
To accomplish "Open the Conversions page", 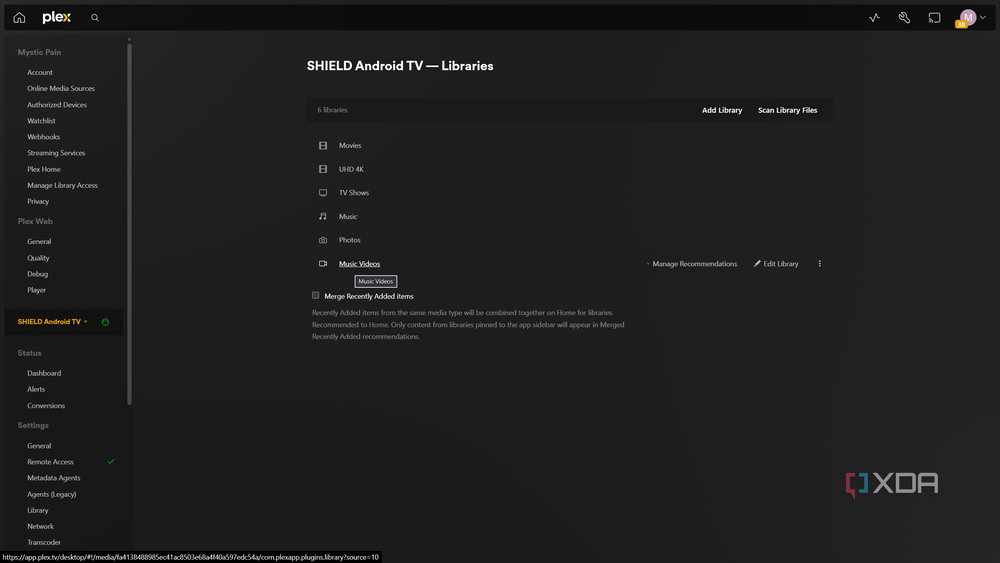I will [x=46, y=406].
